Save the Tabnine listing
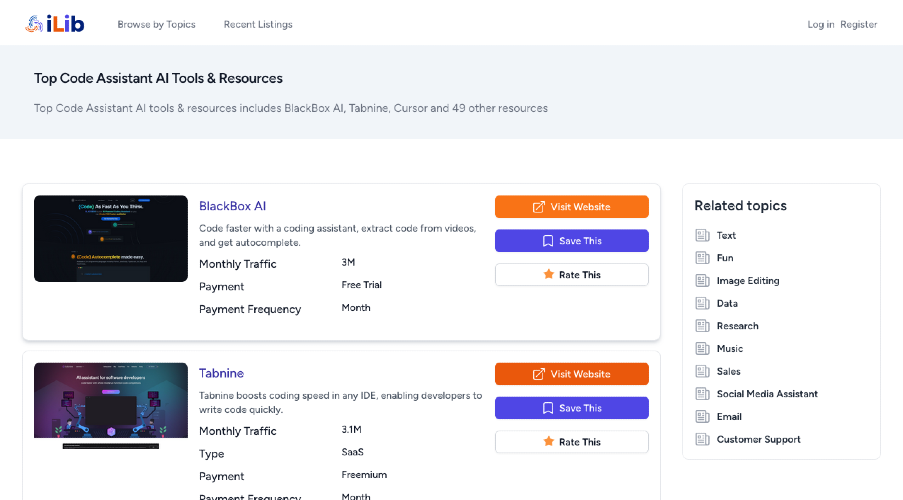 (x=571, y=408)
